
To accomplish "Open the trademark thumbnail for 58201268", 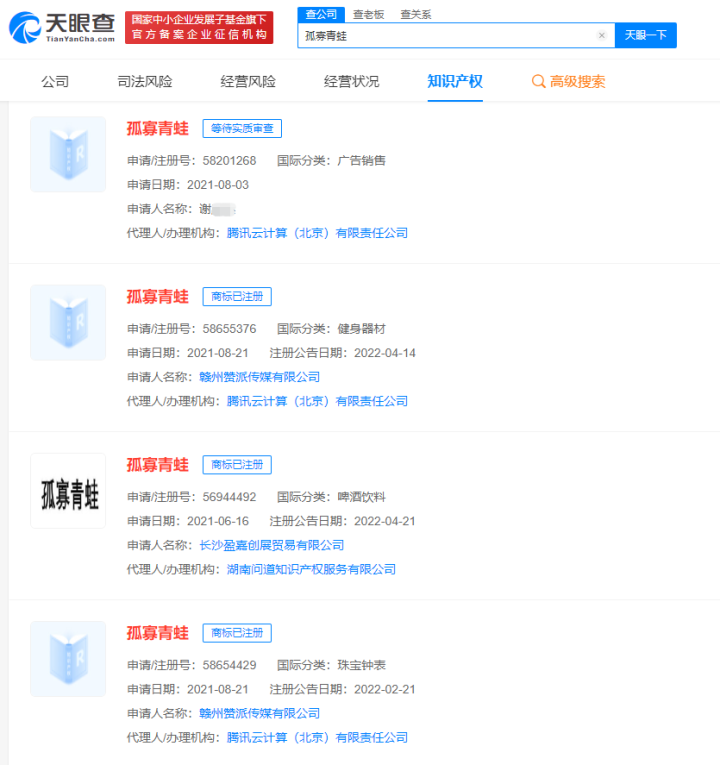I will pos(68,154).
